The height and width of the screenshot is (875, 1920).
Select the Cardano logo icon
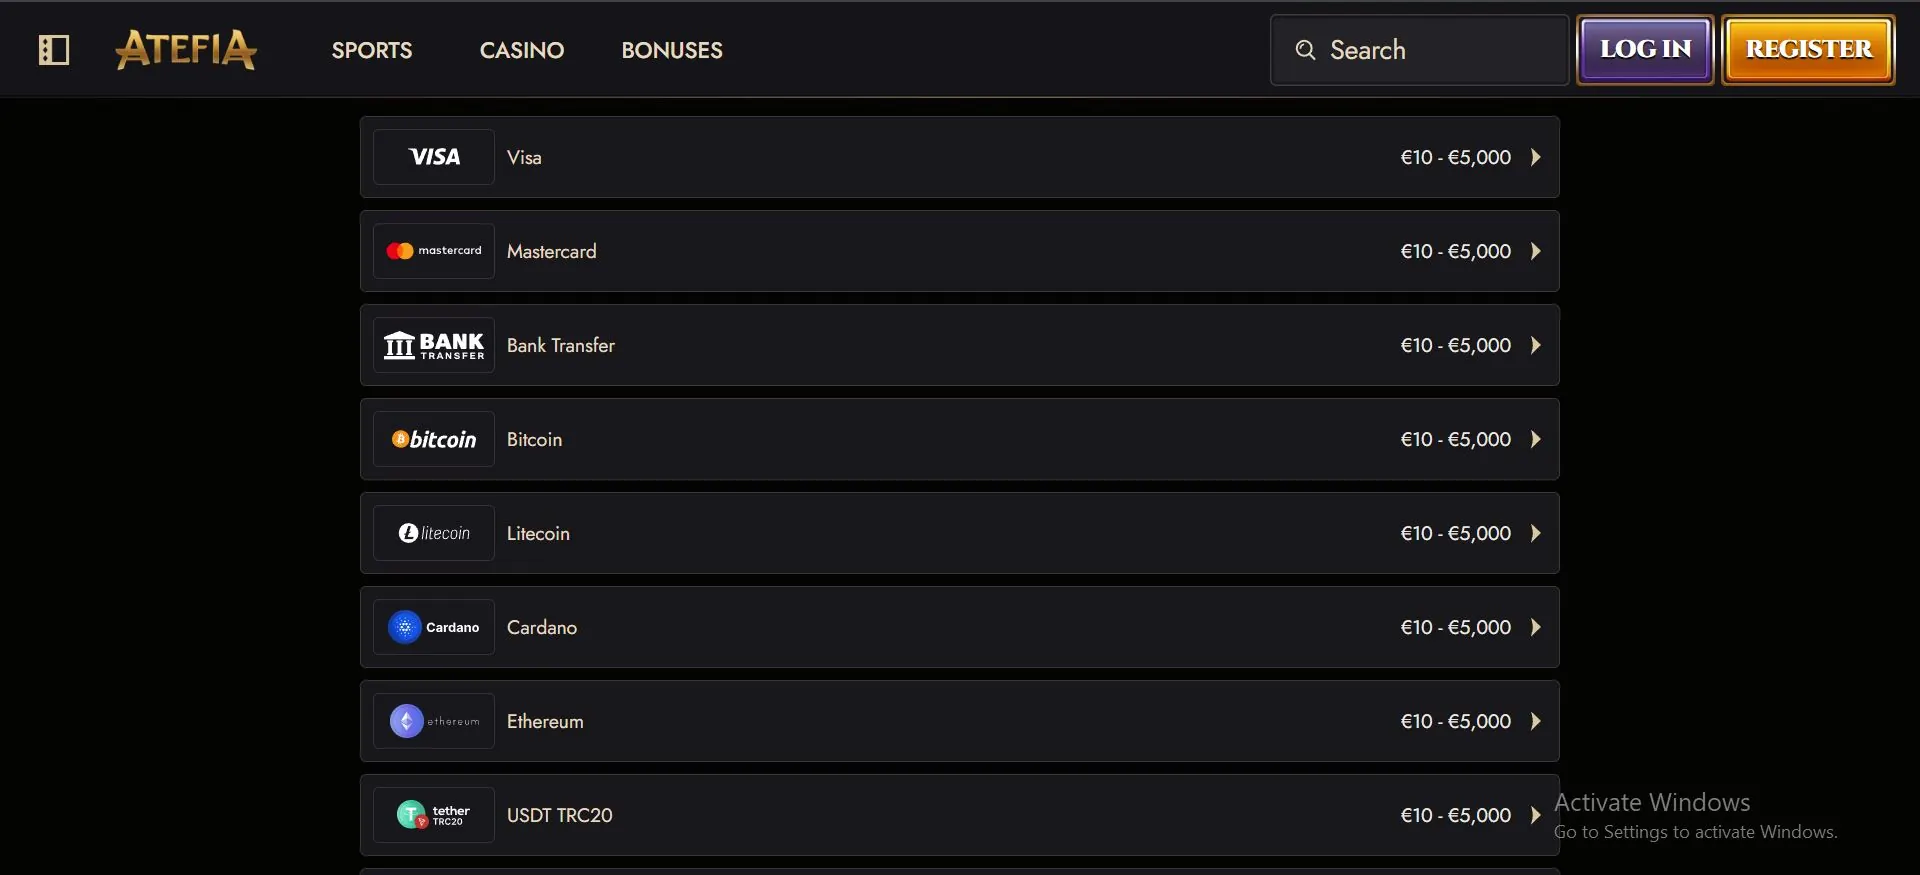coord(434,627)
